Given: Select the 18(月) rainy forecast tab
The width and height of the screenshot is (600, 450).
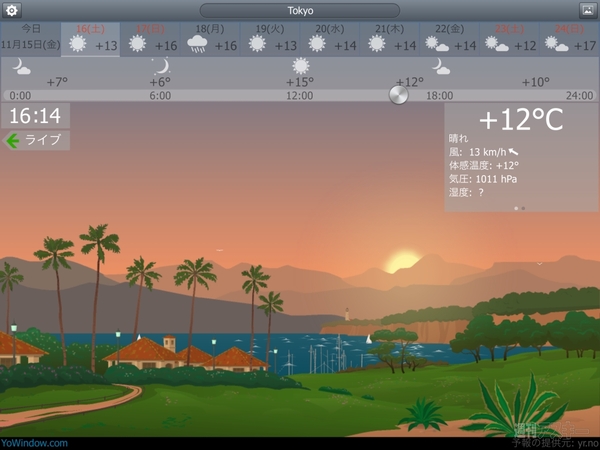Looking at the screenshot, I should click(x=210, y=39).
